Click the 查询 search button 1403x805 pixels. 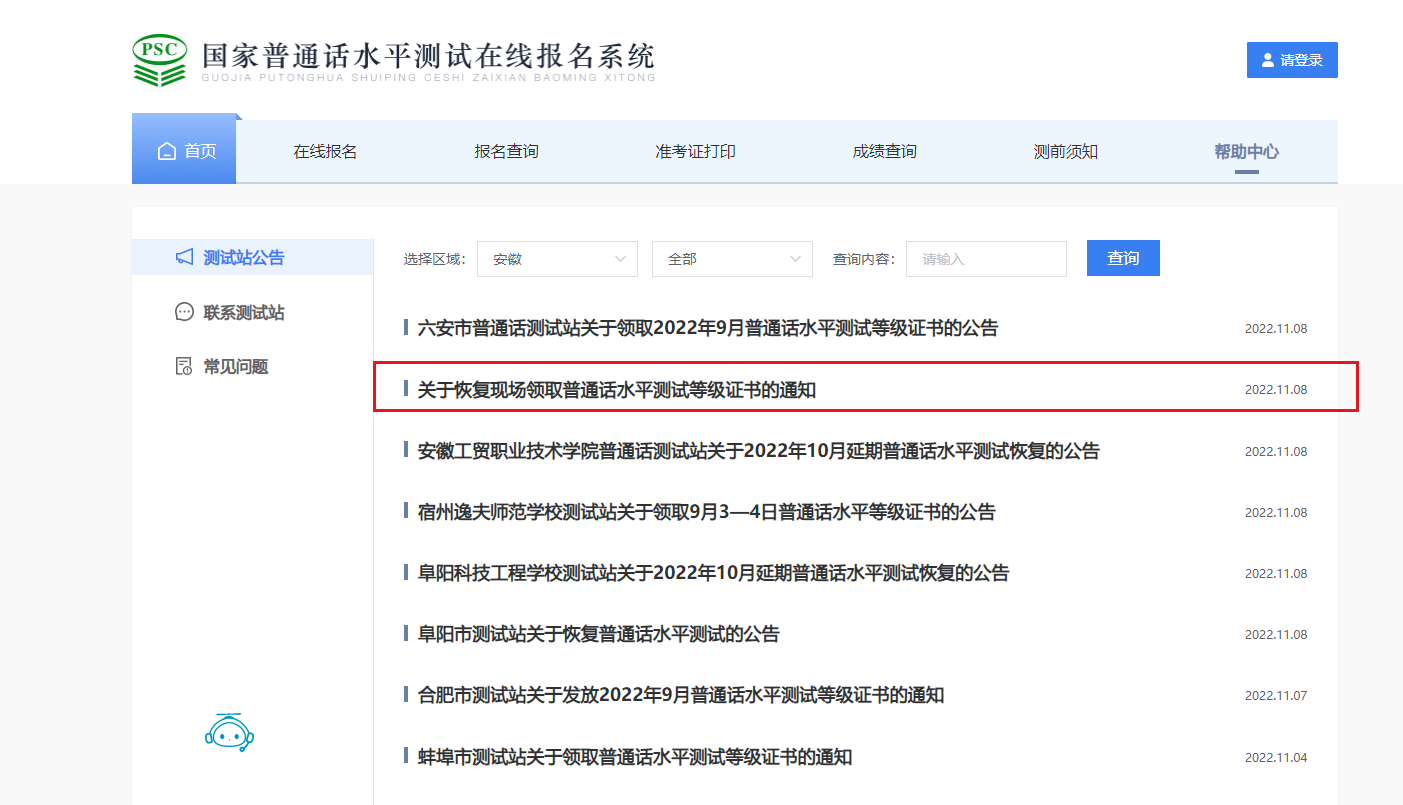pos(1123,258)
